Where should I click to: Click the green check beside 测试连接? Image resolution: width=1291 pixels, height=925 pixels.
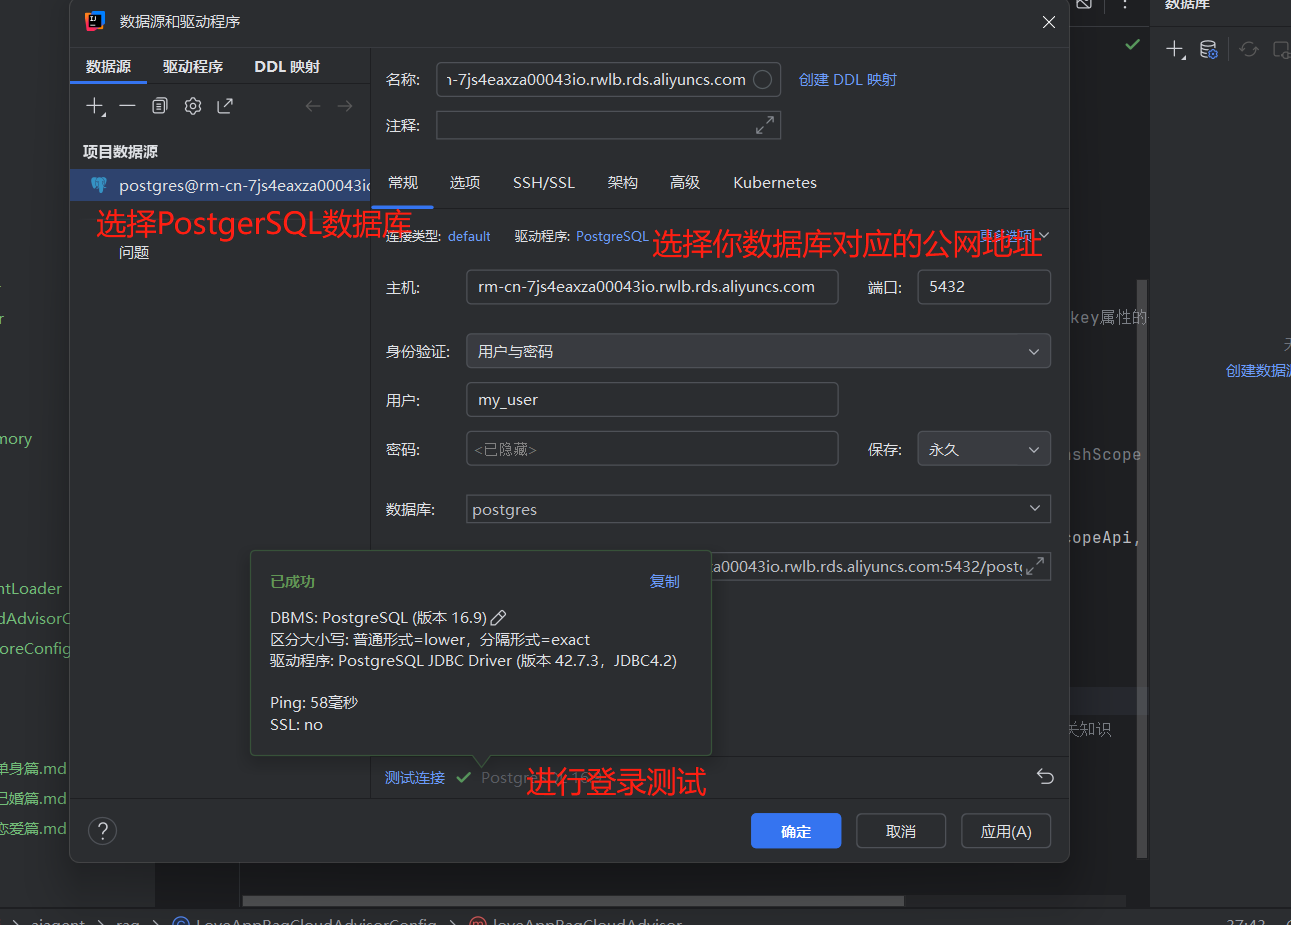point(463,778)
